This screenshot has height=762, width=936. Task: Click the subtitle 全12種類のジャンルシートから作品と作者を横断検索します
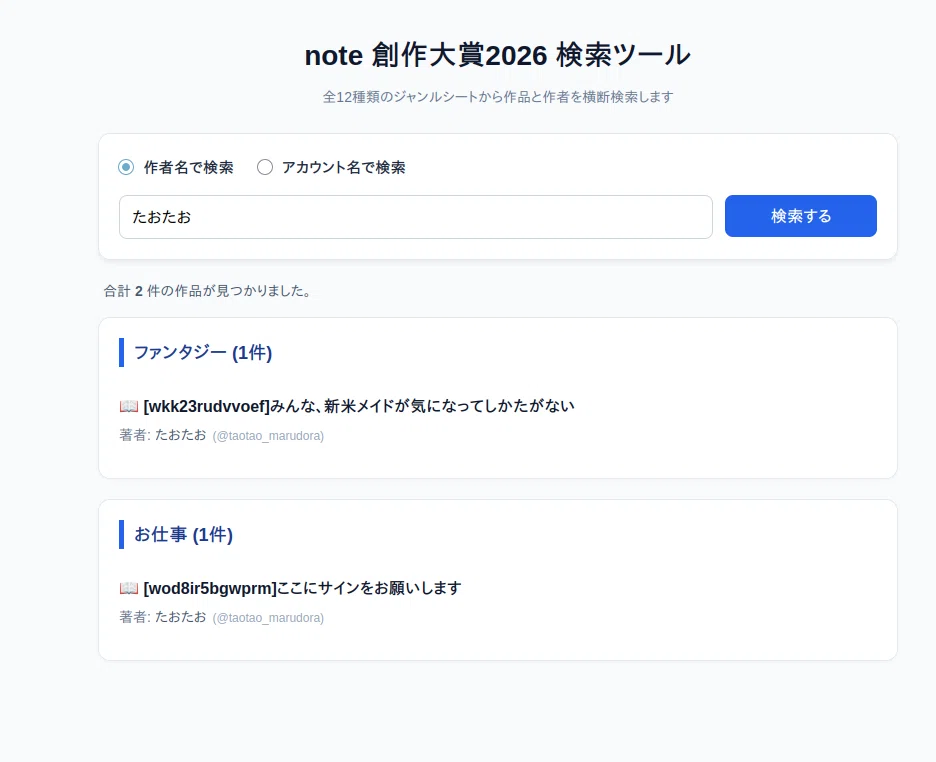pos(498,97)
